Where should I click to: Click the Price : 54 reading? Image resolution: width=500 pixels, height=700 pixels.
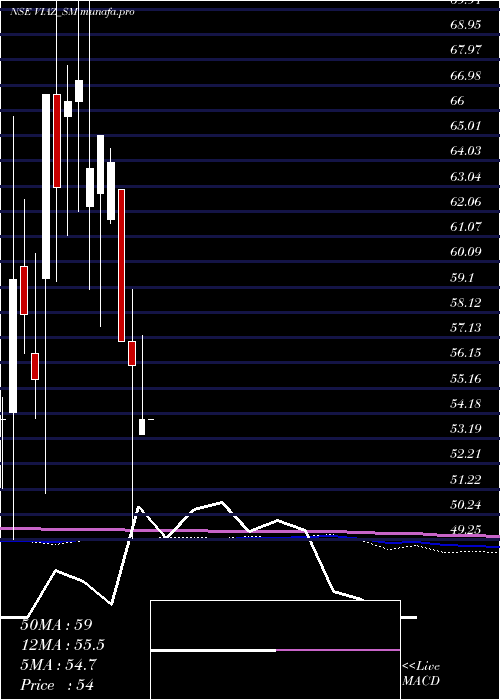click(57, 685)
